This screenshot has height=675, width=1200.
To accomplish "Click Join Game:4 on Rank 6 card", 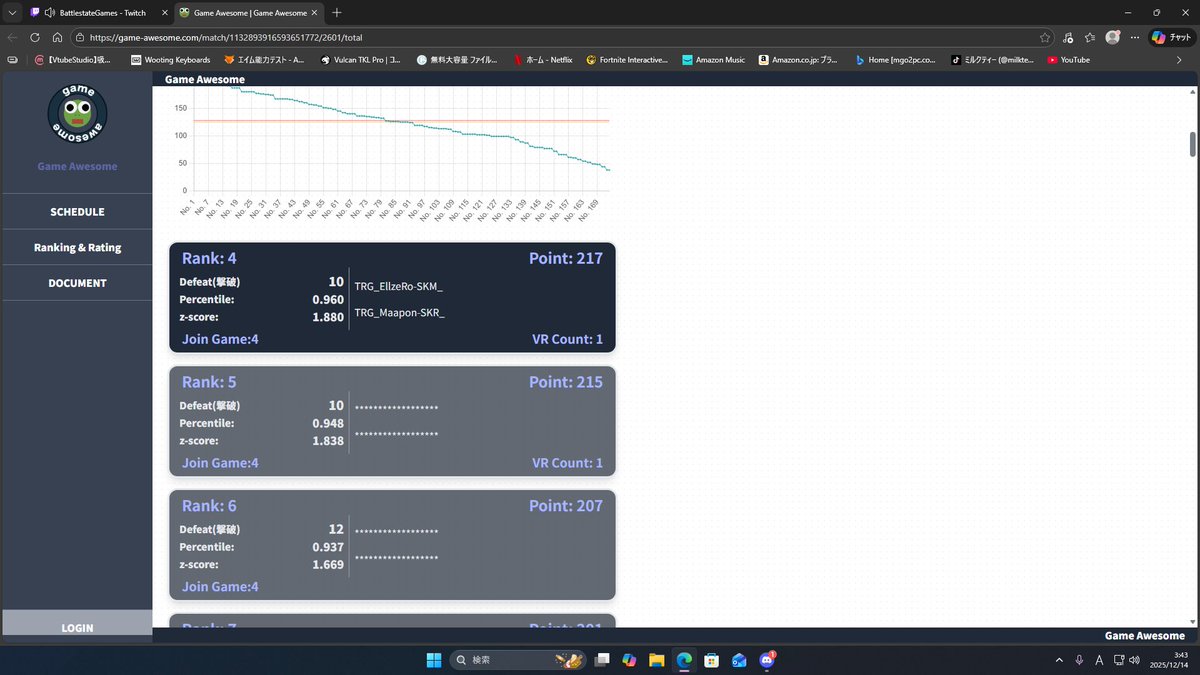I will coord(220,587).
